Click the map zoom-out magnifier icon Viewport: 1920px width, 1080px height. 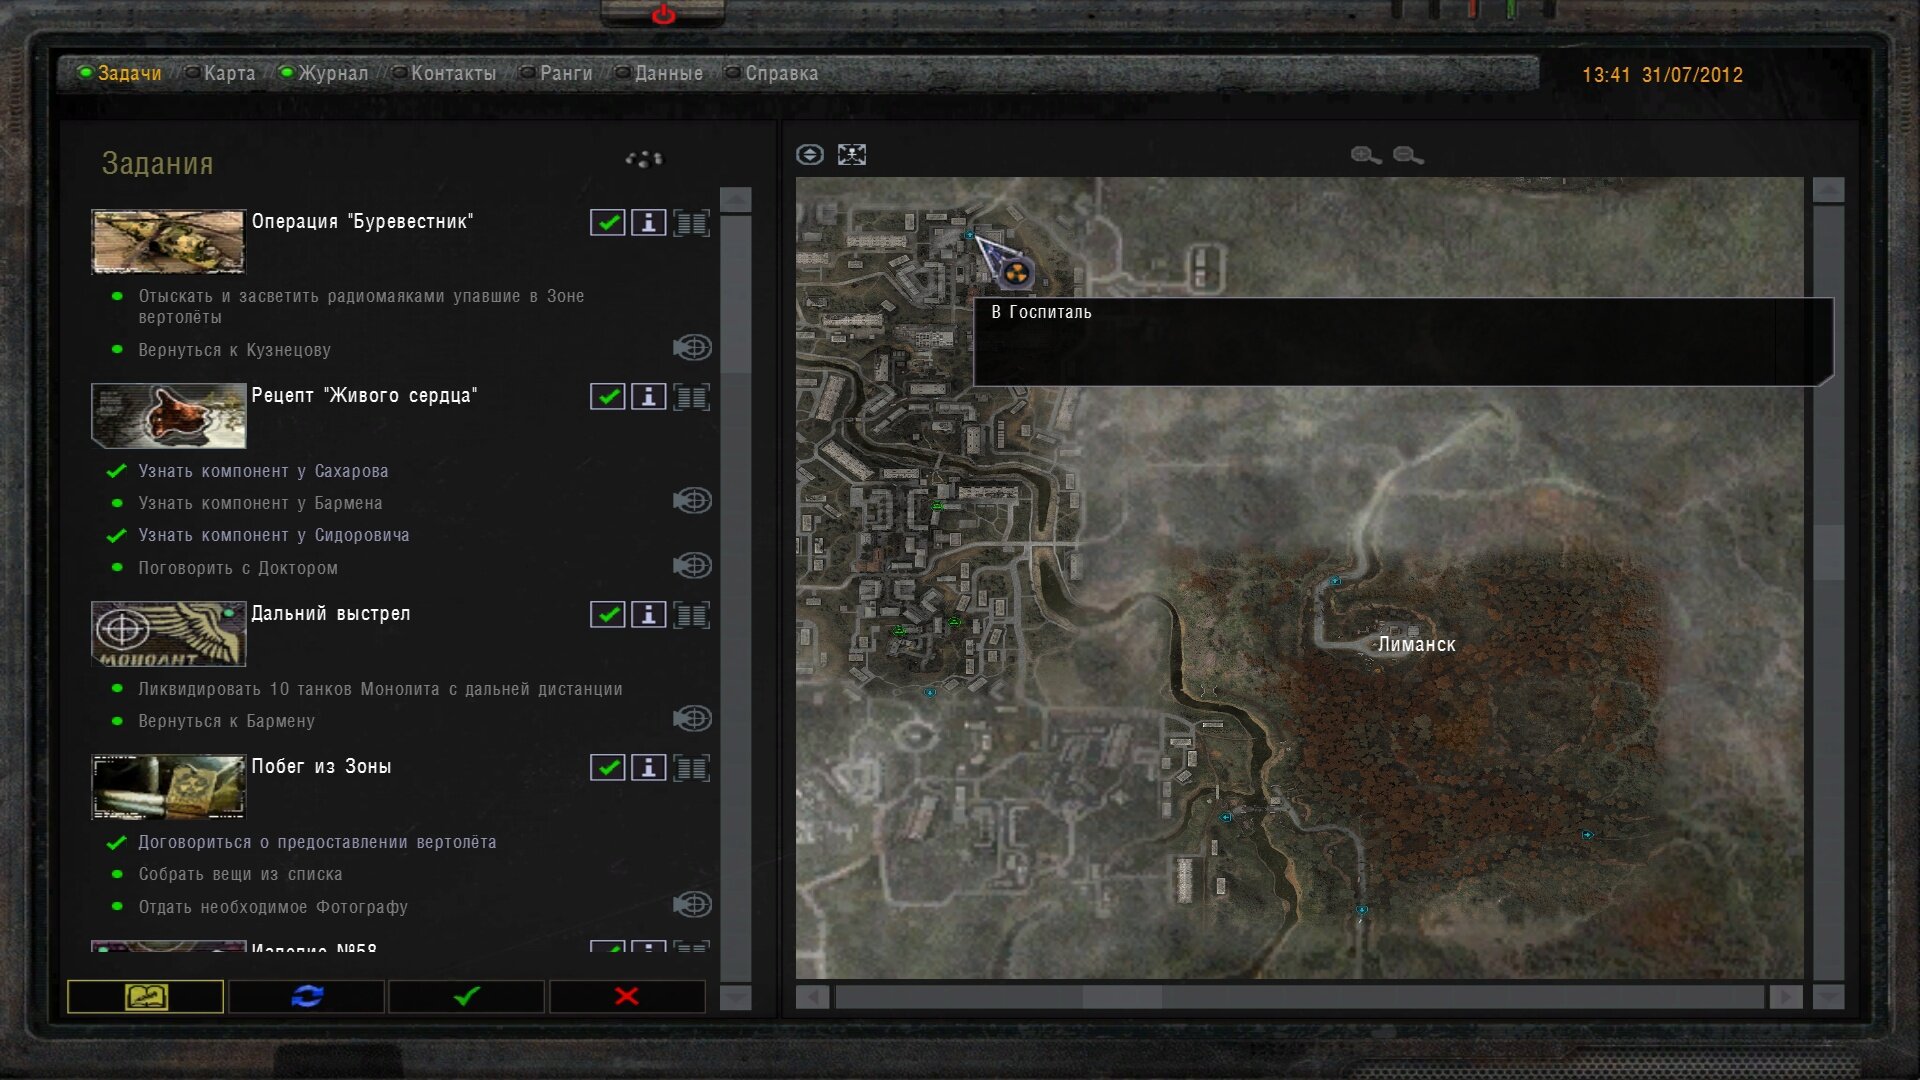click(x=1407, y=155)
